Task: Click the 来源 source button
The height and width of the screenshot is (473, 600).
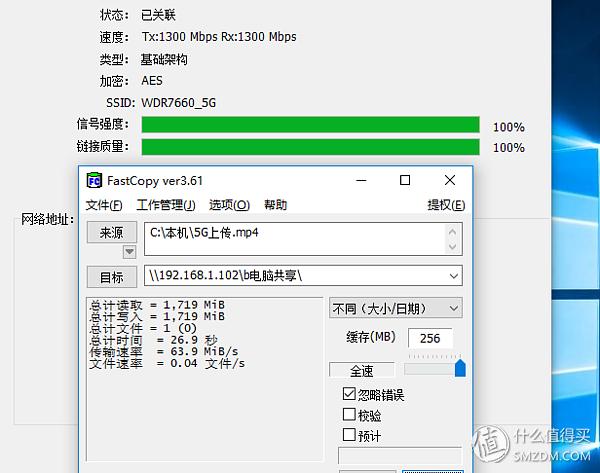Action: (x=112, y=232)
